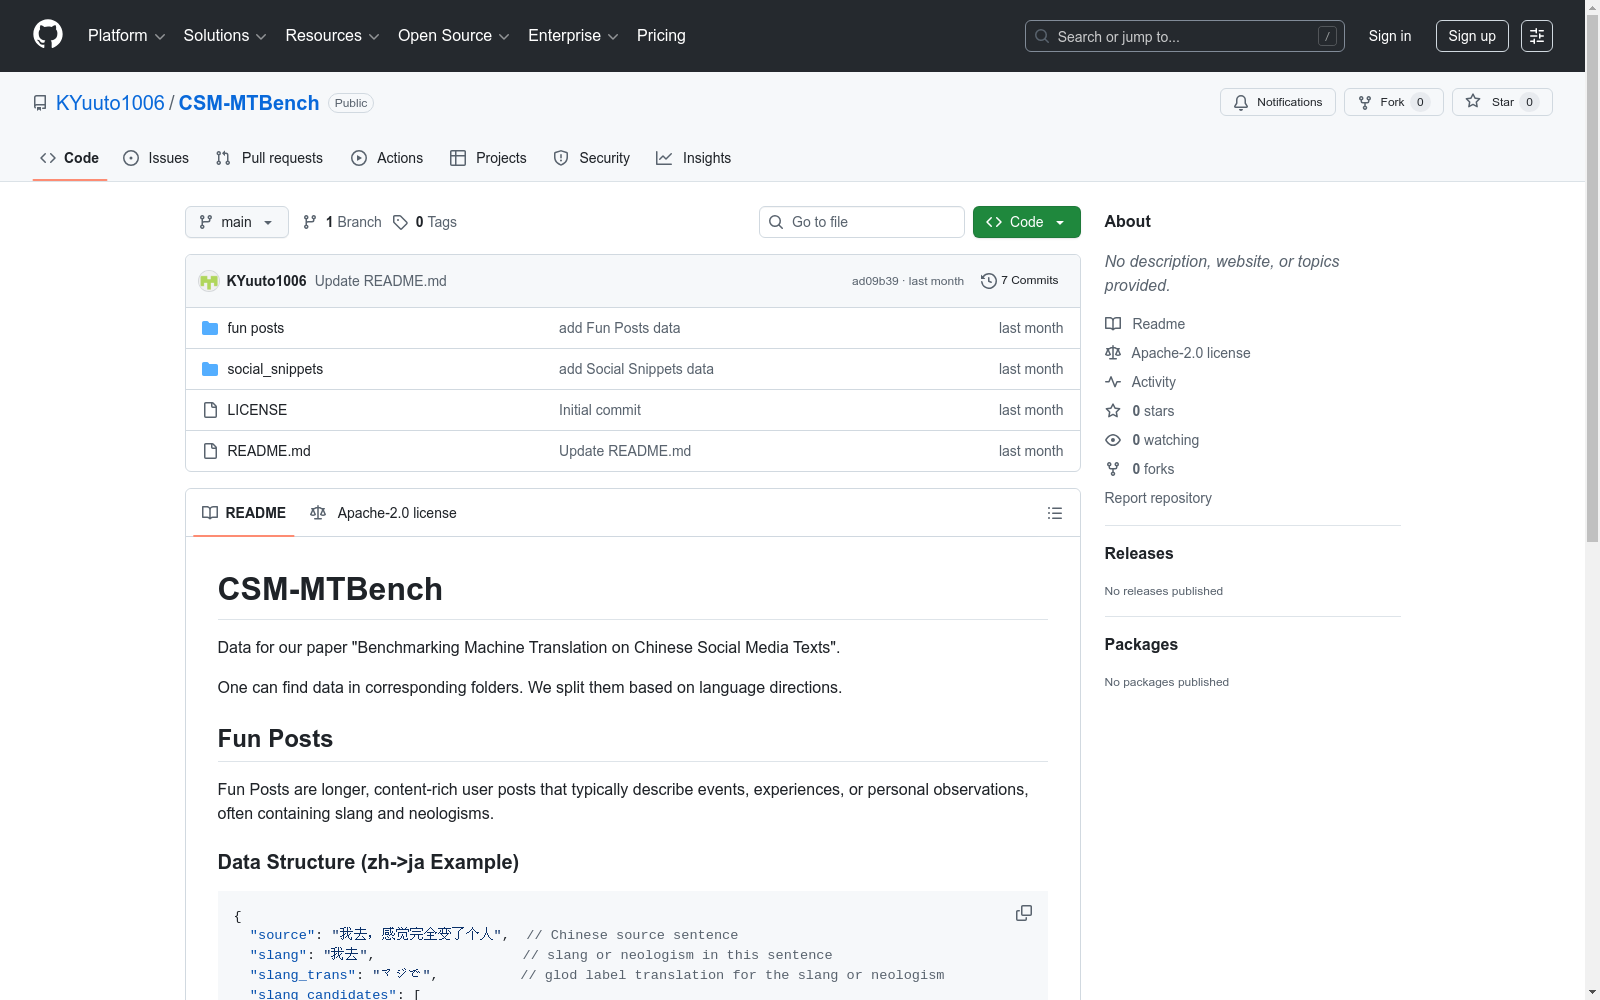Click the pulse icon beside Activity

coord(1113,382)
